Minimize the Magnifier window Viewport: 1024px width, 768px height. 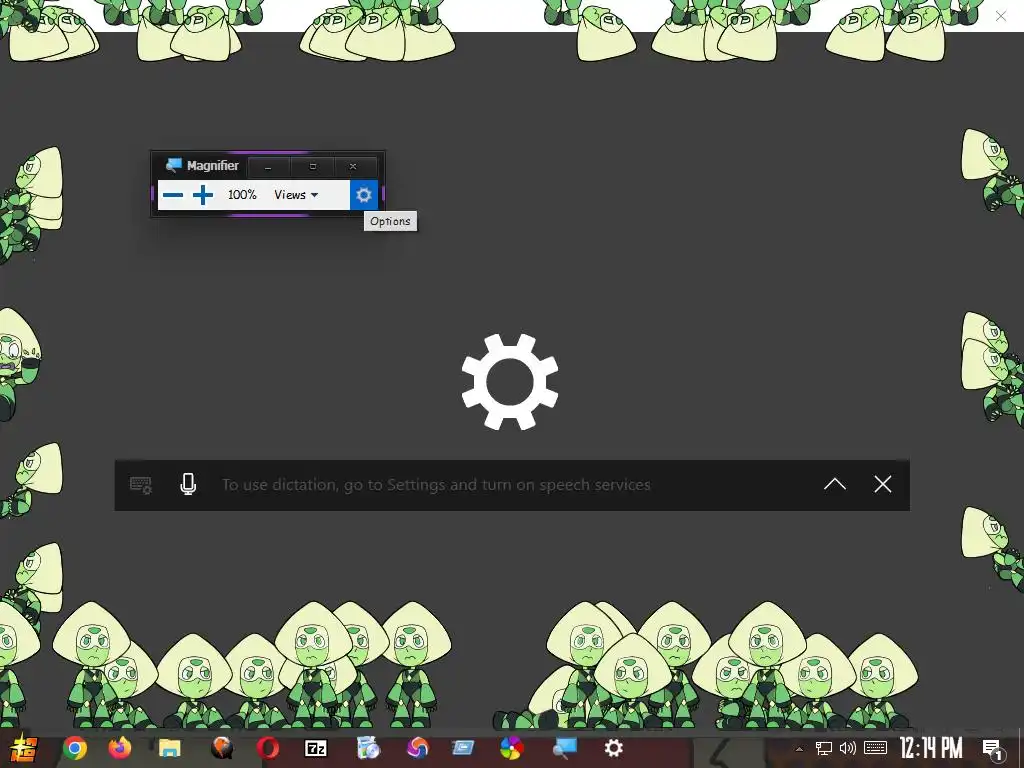268,167
